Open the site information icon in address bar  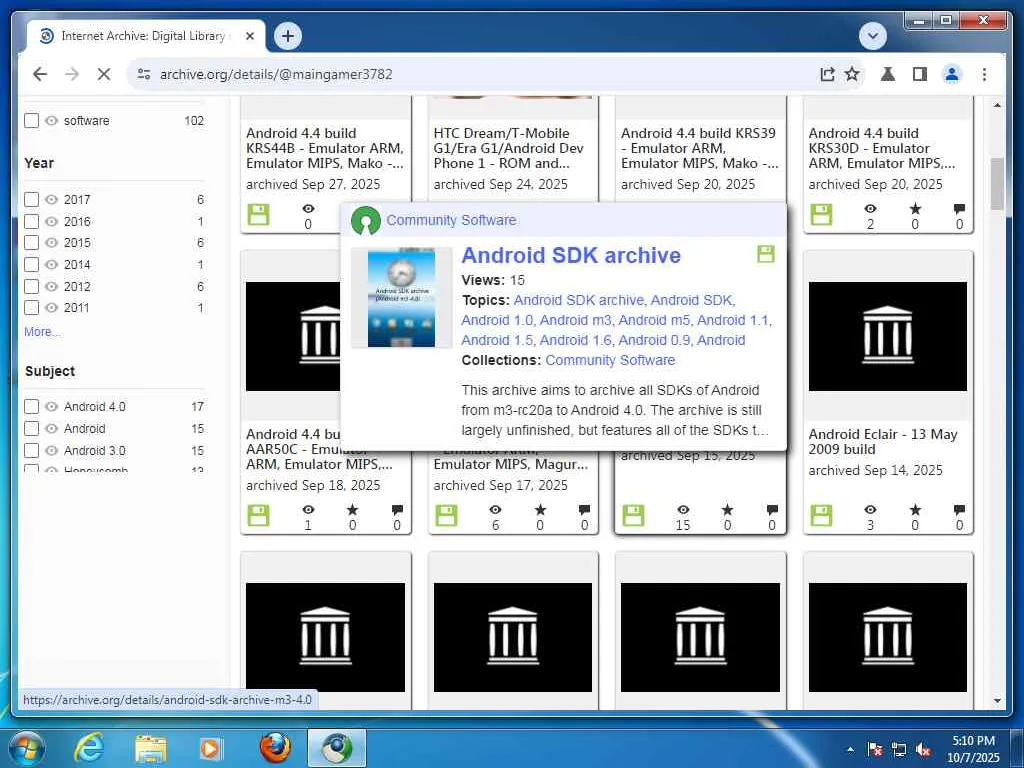point(144,74)
